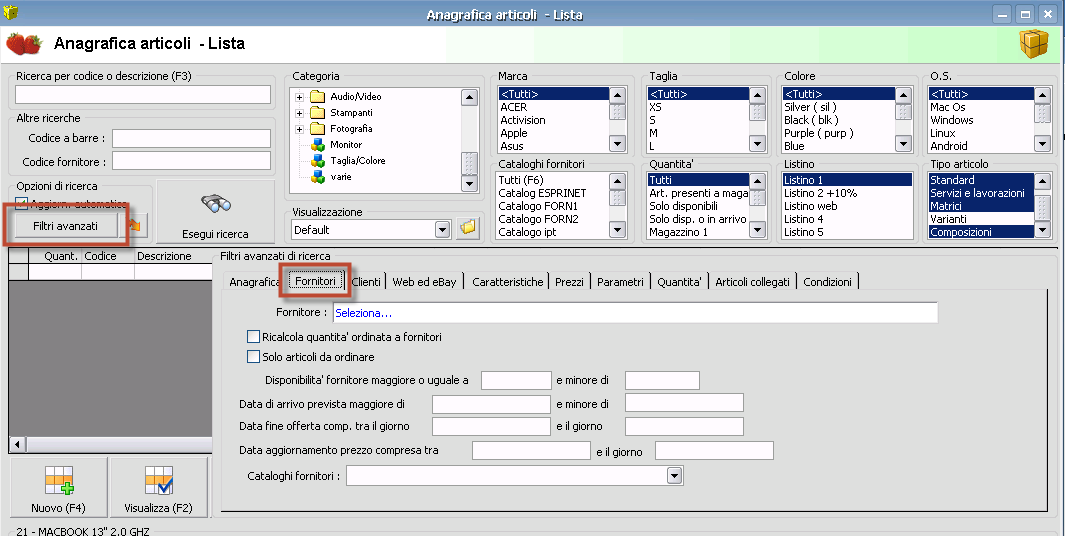Select the Condizioni tab
Viewport: 1065px width, 536px height.
[827, 281]
